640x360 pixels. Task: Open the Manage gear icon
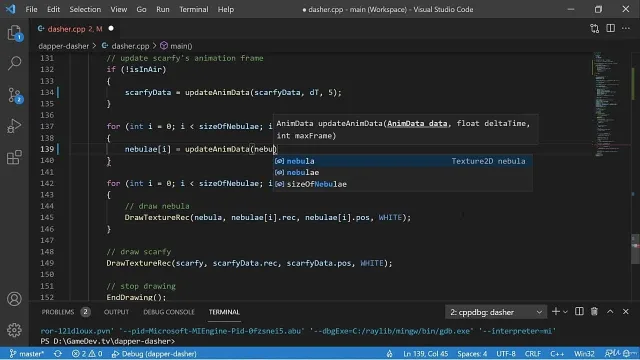click(x=14, y=330)
